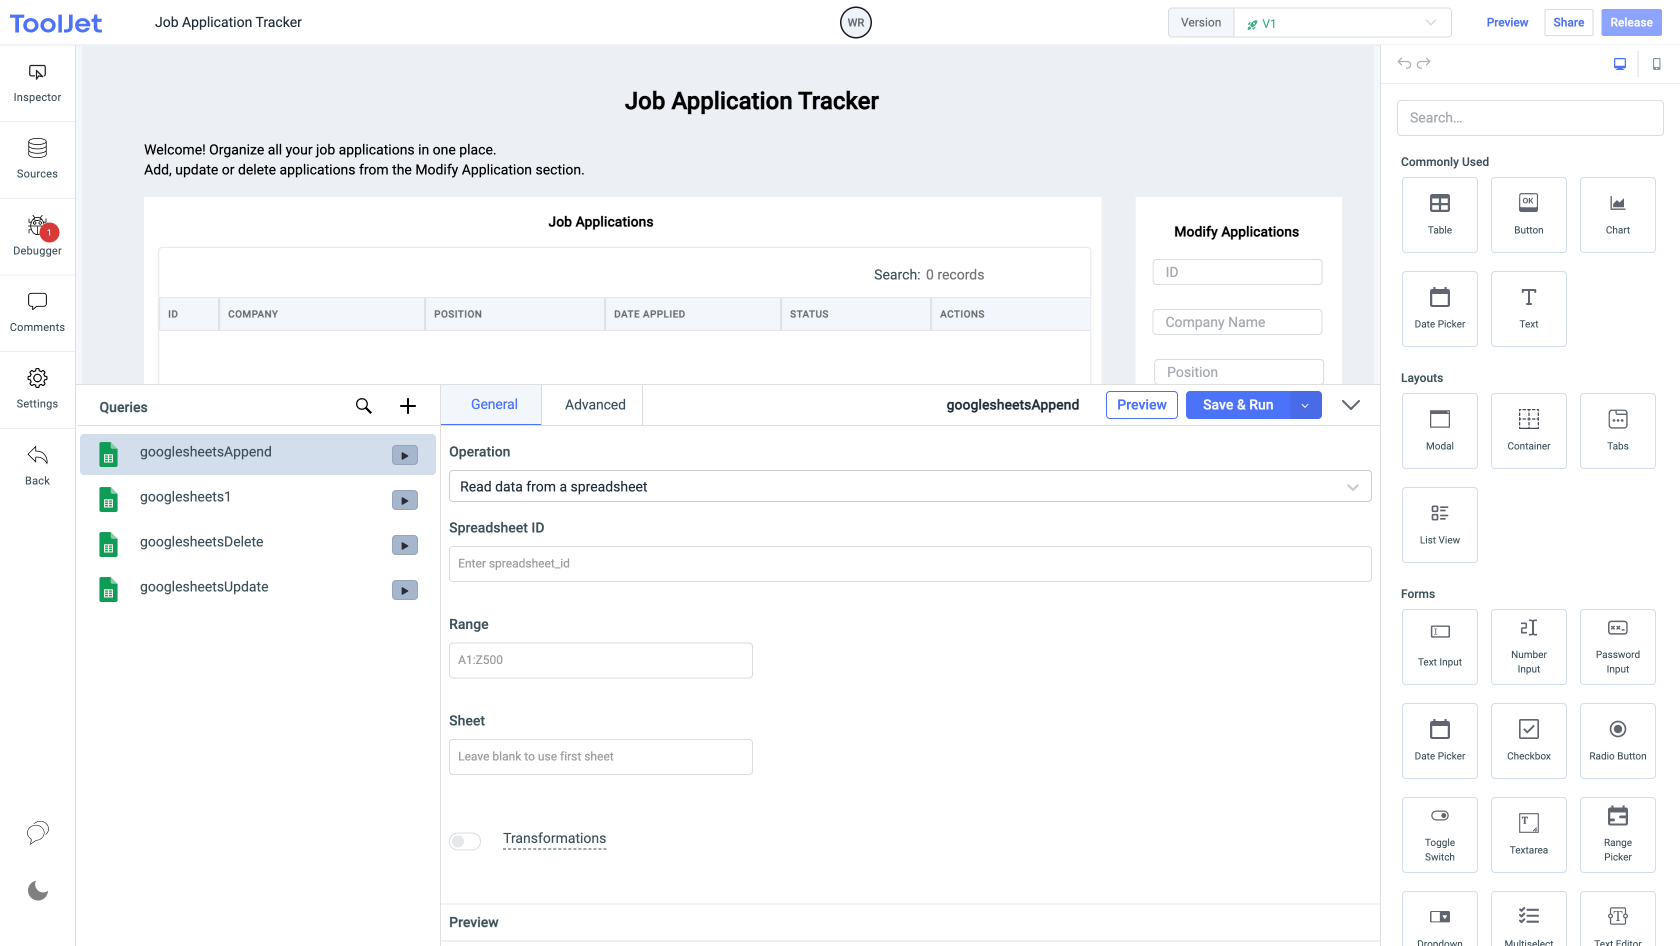Select the General tab
The width and height of the screenshot is (1680, 946).
coord(494,405)
